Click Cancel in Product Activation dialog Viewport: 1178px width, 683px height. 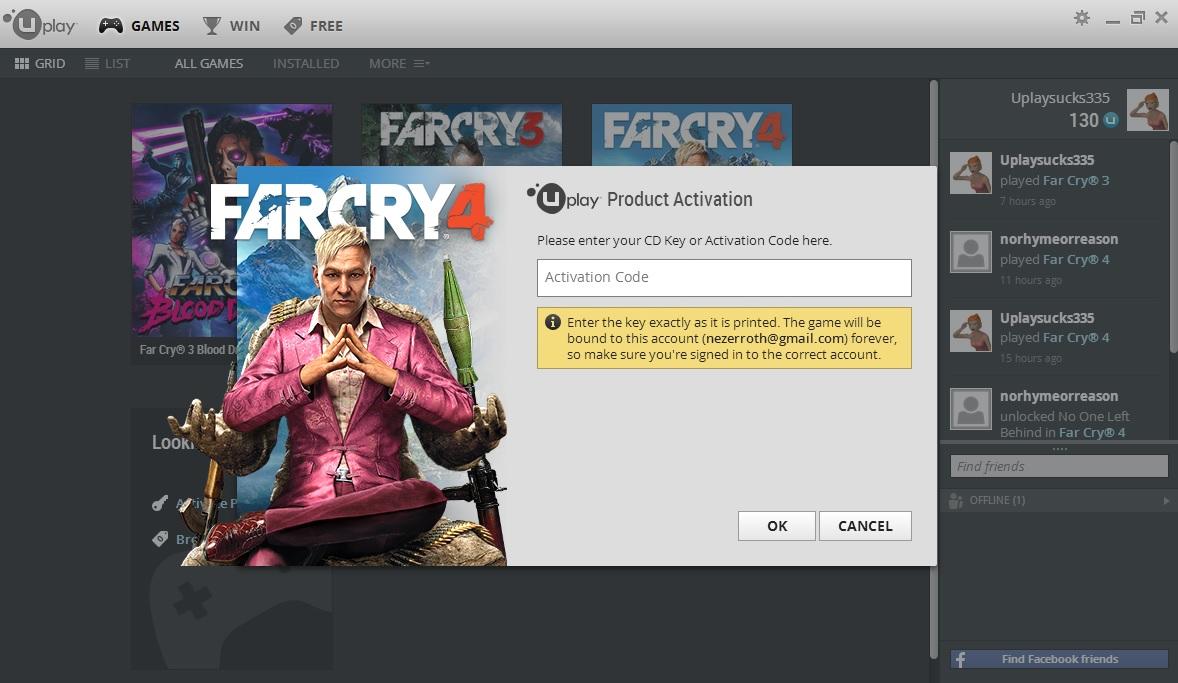(x=865, y=526)
